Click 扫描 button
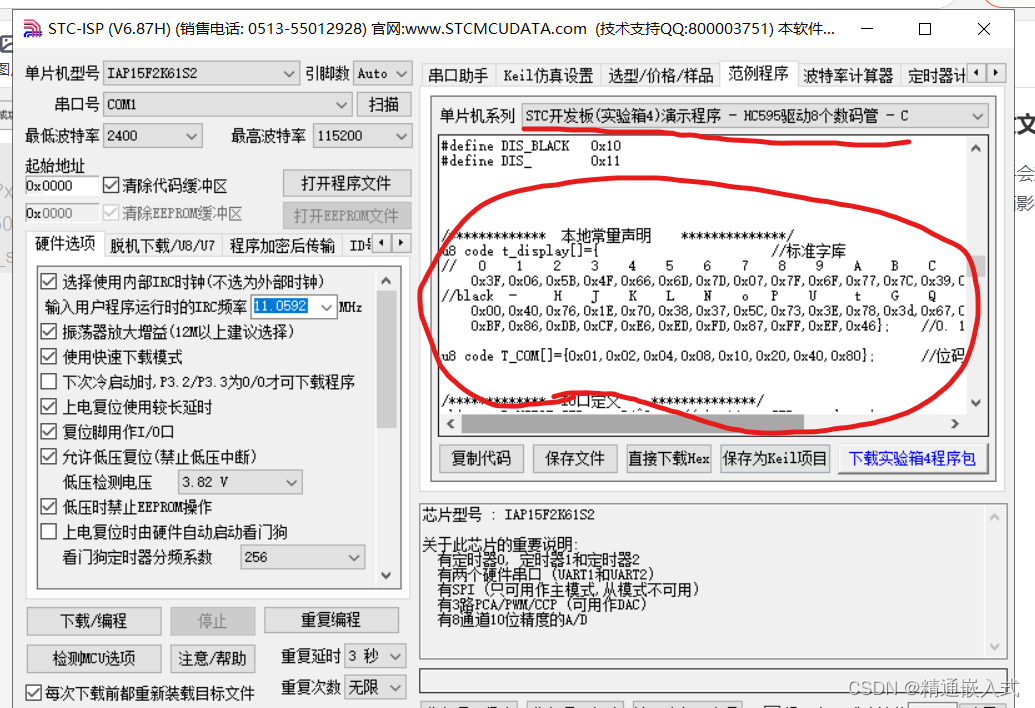The image size is (1035, 708). [x=384, y=104]
